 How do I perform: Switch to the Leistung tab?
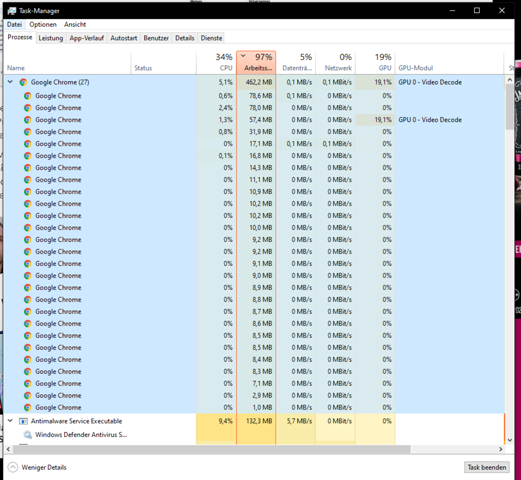point(51,38)
